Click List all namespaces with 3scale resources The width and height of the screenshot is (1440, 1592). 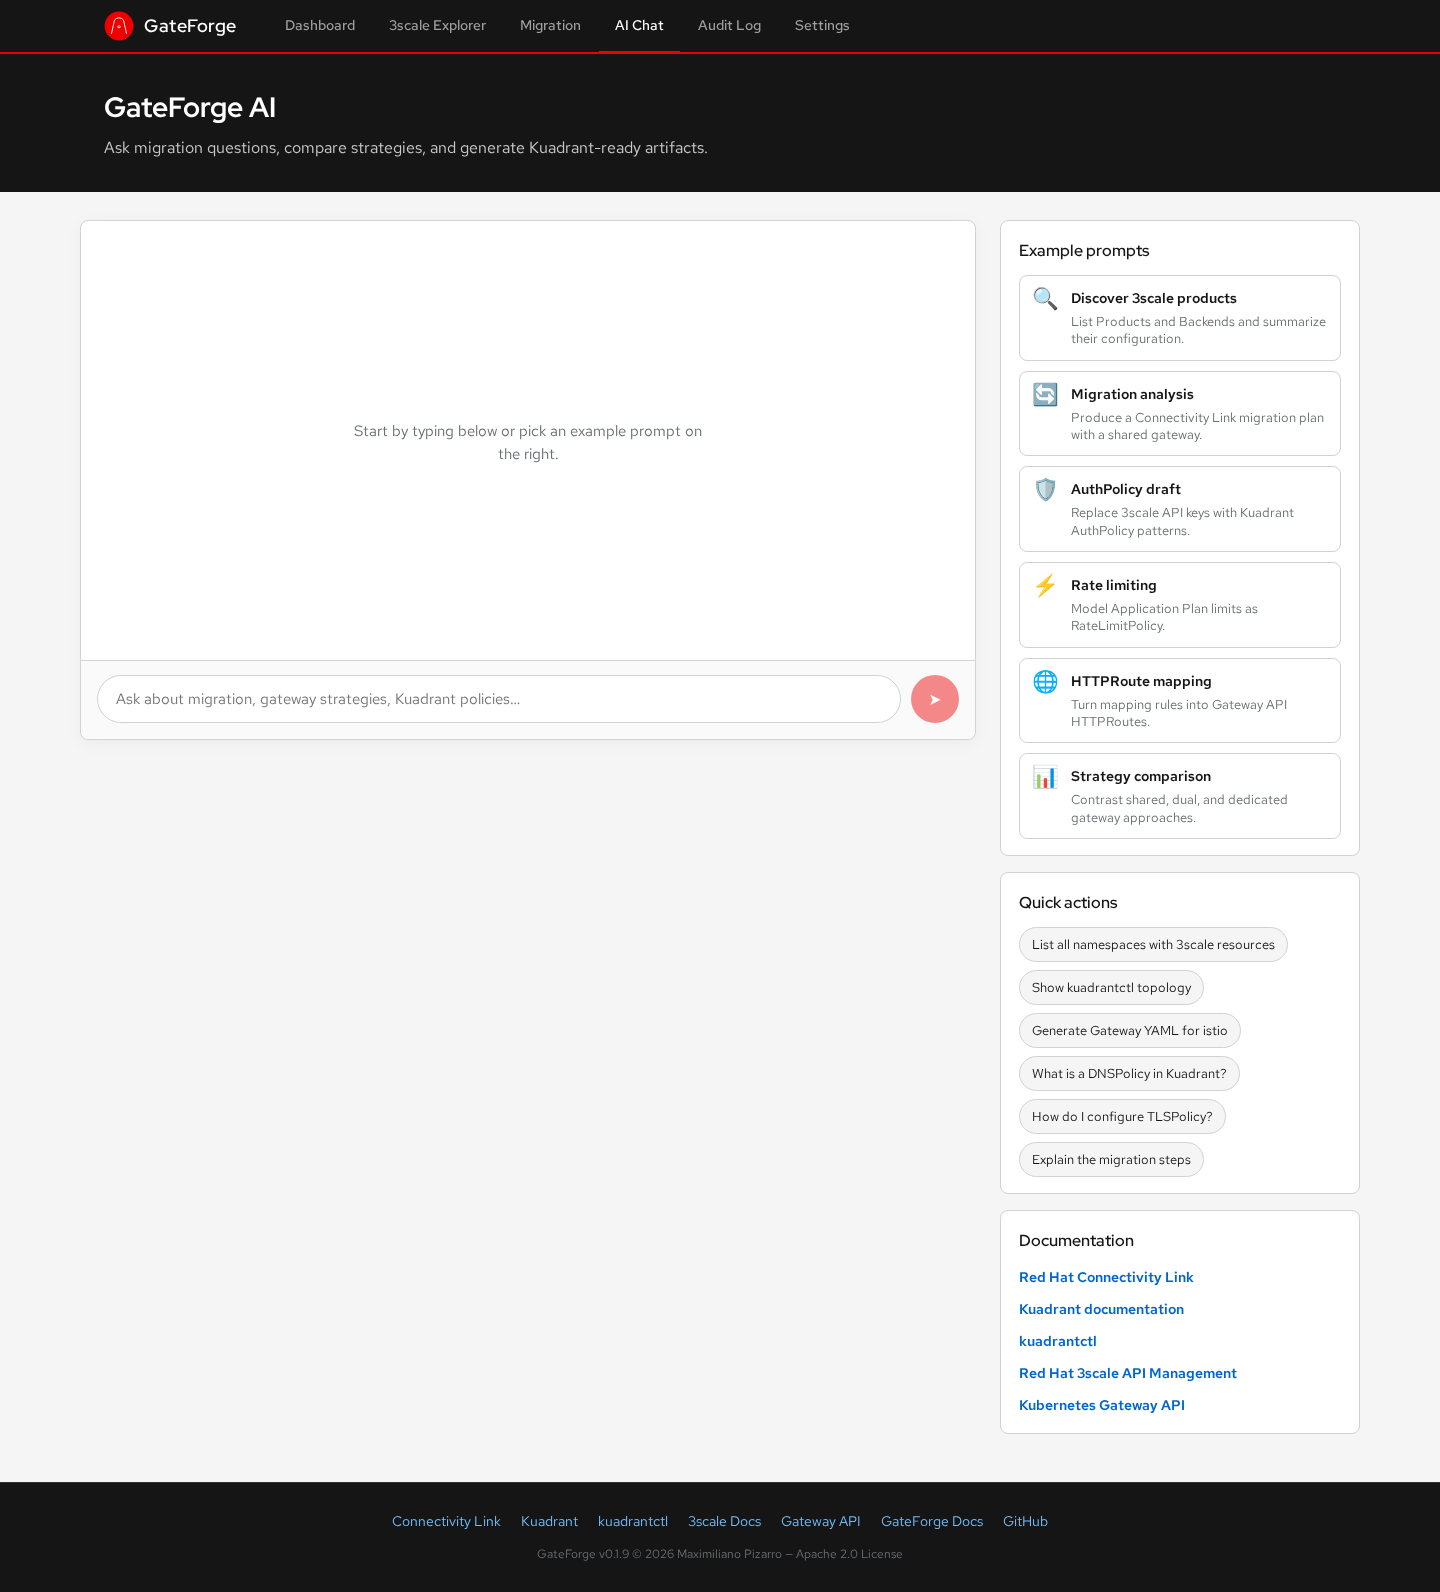1153,944
